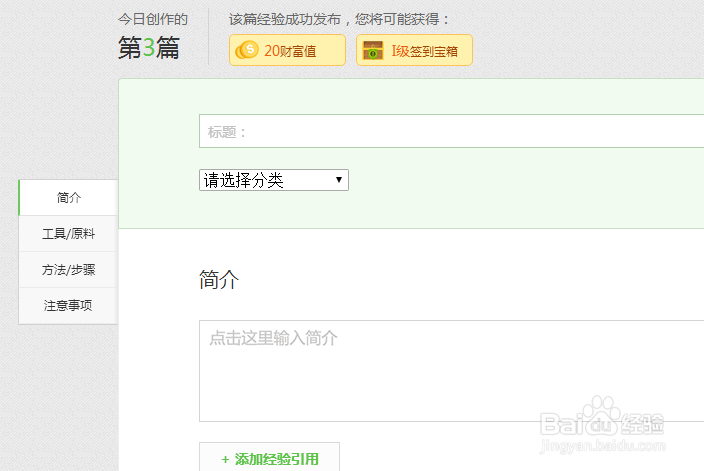Screen dimensions: 704x471
Task: Select the 简介 sidebar tab
Action: tap(68, 198)
